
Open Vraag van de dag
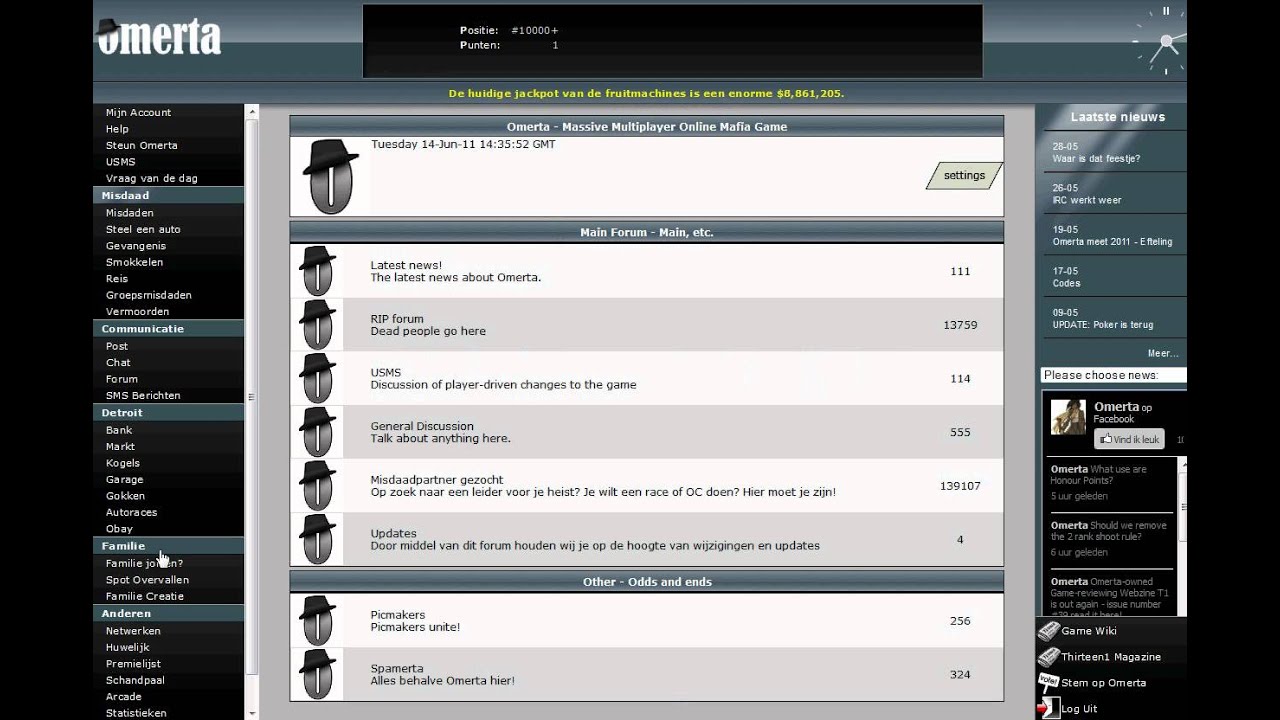(151, 178)
